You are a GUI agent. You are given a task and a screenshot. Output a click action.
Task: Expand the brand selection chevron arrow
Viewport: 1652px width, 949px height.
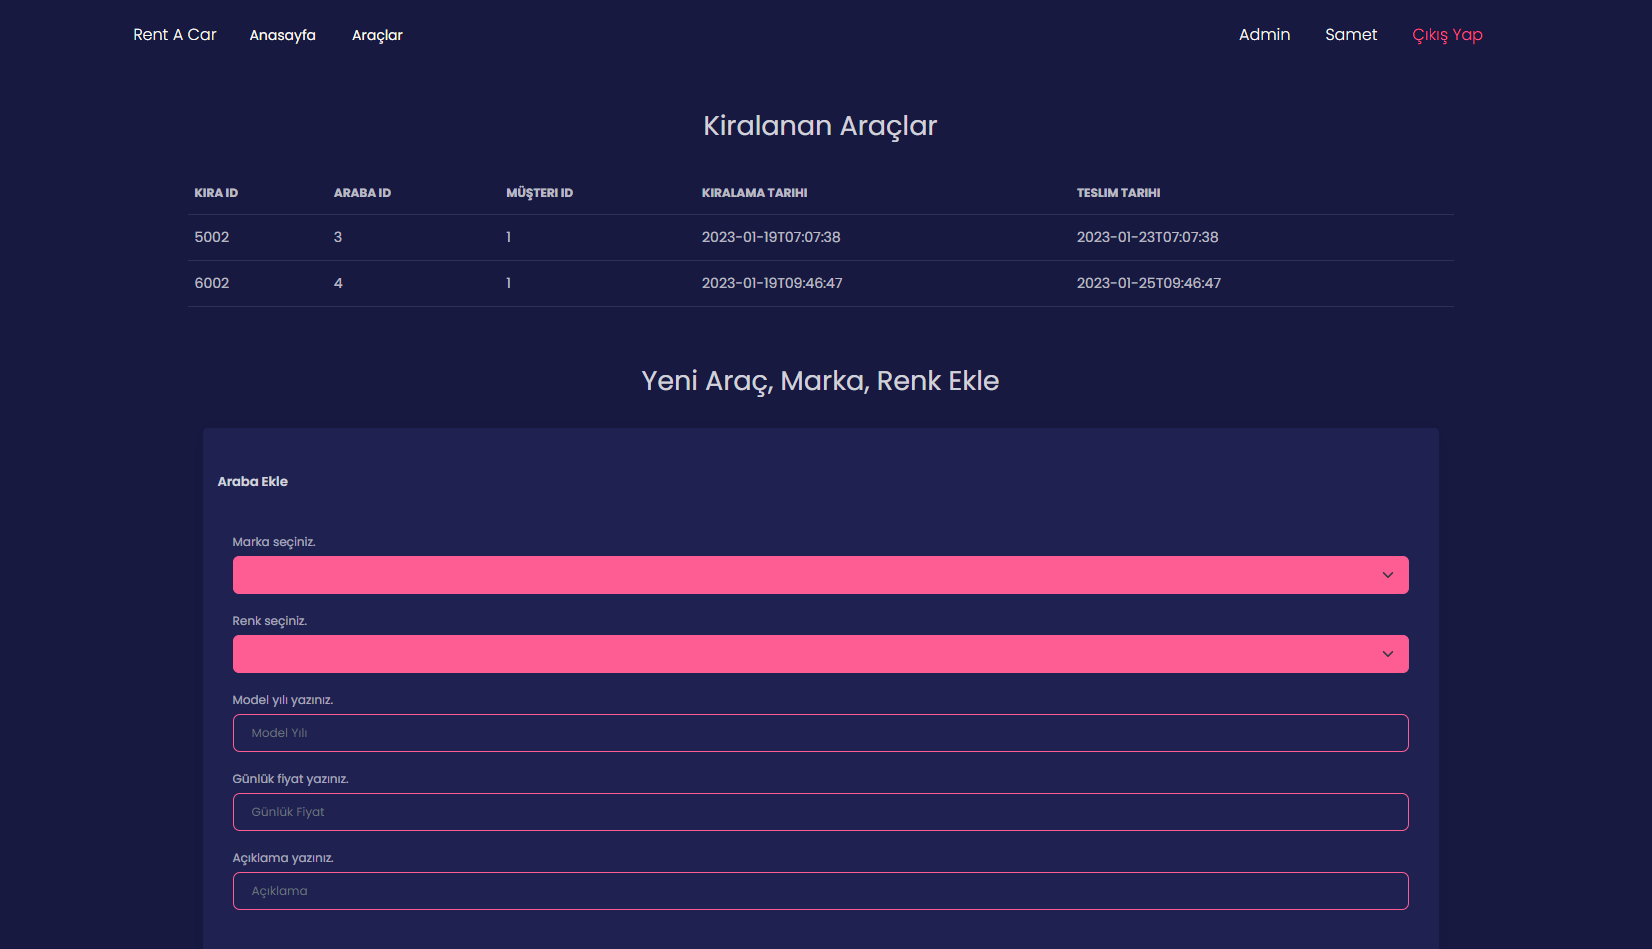coord(1387,574)
